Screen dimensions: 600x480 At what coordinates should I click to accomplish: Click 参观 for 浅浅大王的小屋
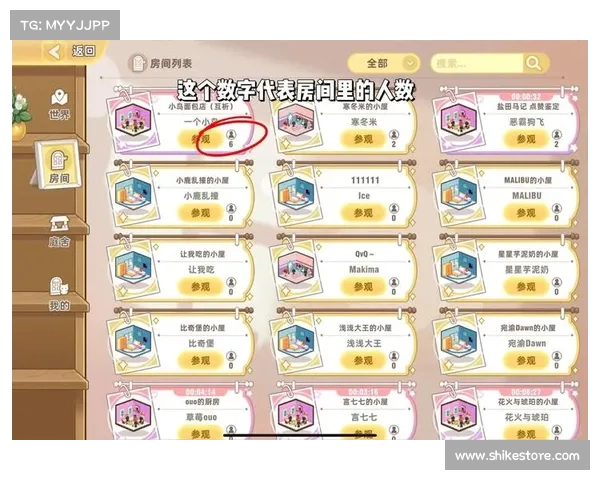click(363, 360)
